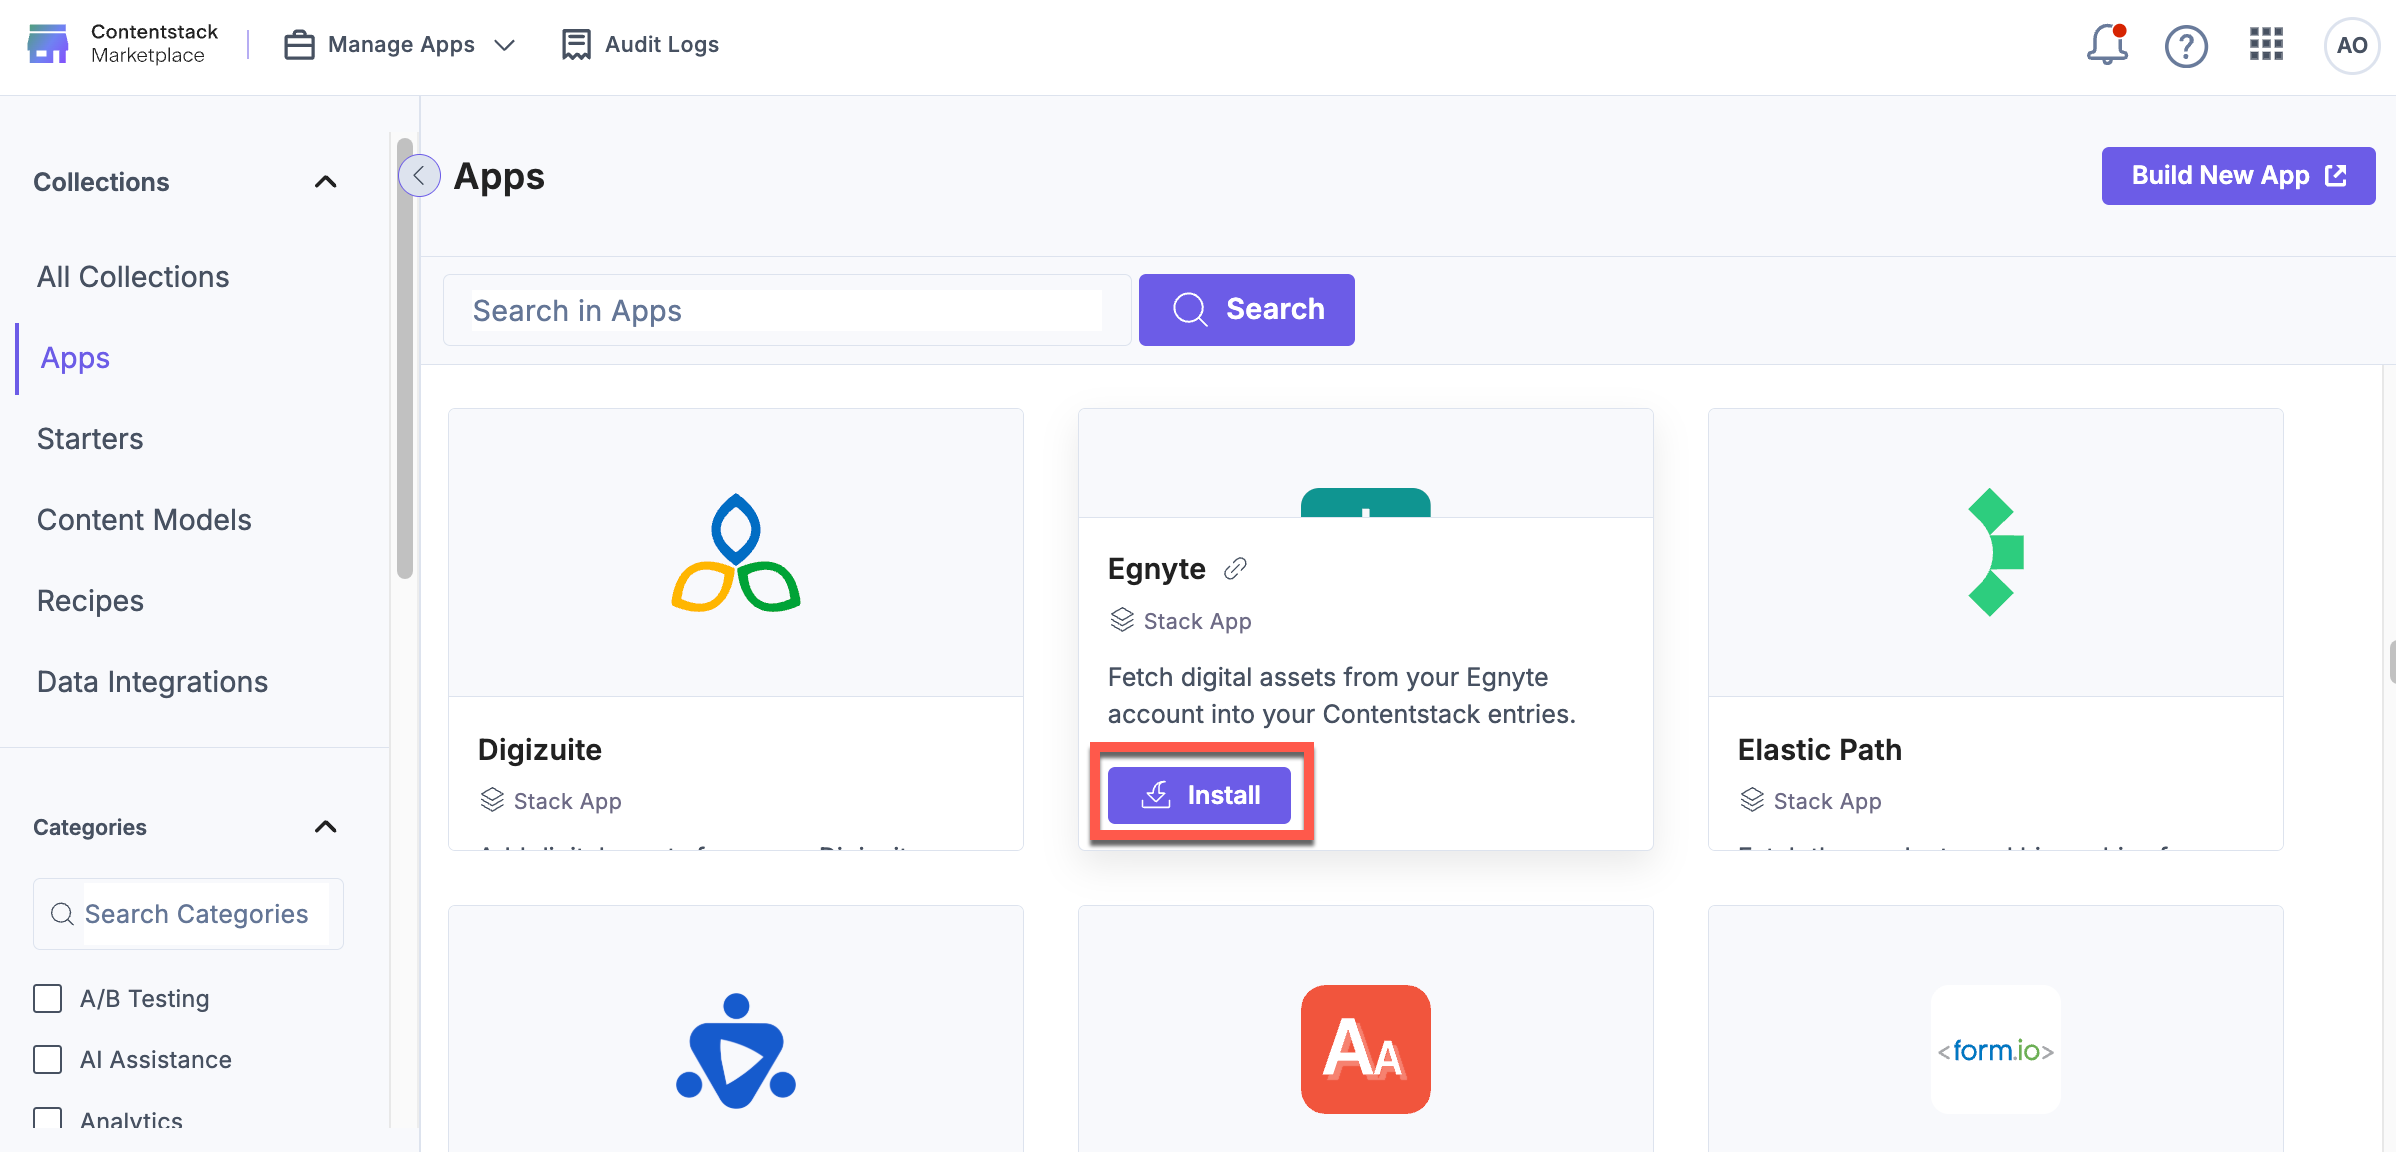Open the Egnyte app title
This screenshot has height=1152, width=2396.
[1156, 569]
